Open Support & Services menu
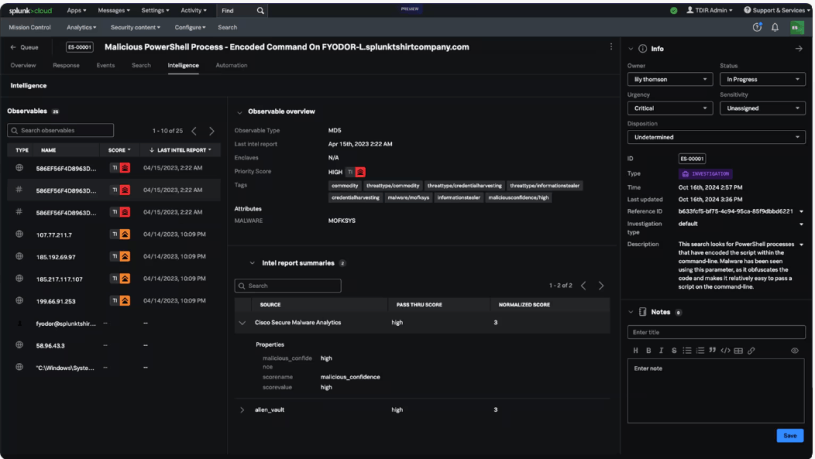This screenshot has height=459, width=815. coord(777,10)
